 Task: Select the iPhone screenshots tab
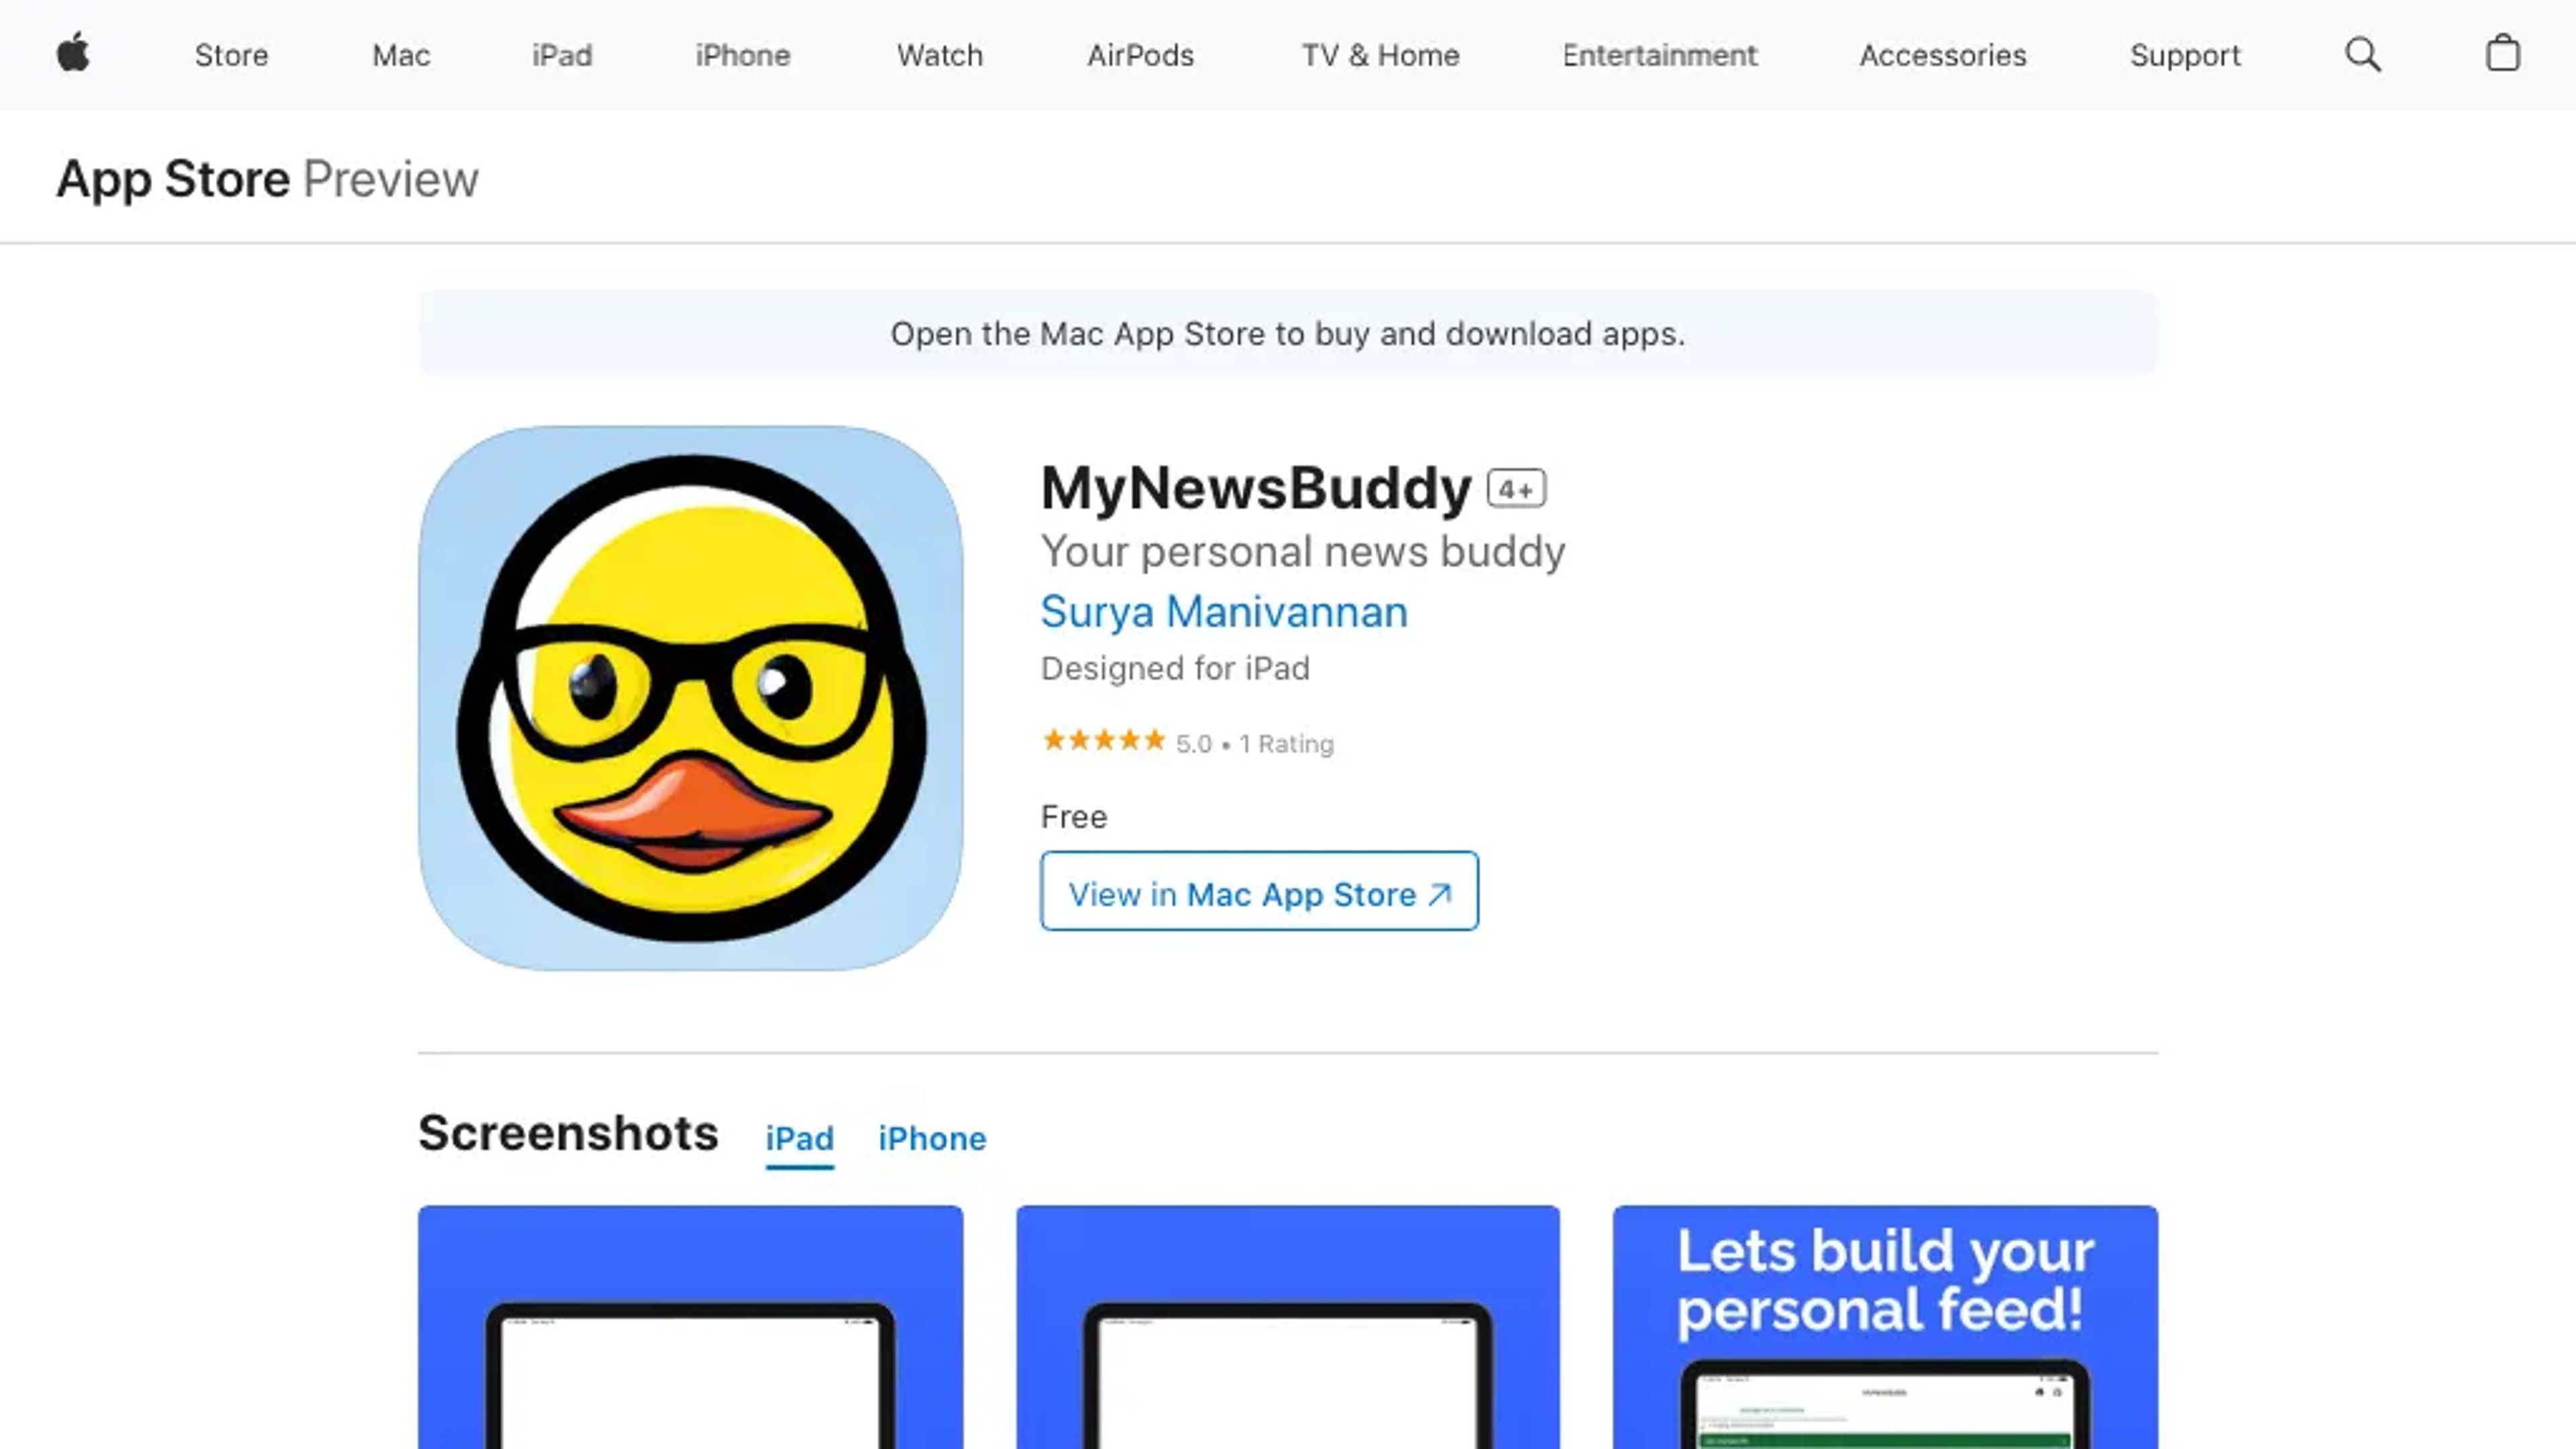click(x=932, y=1138)
